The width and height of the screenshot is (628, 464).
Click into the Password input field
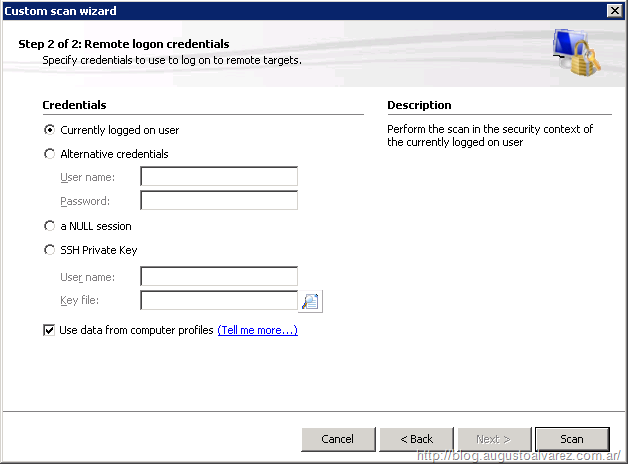click(x=219, y=201)
